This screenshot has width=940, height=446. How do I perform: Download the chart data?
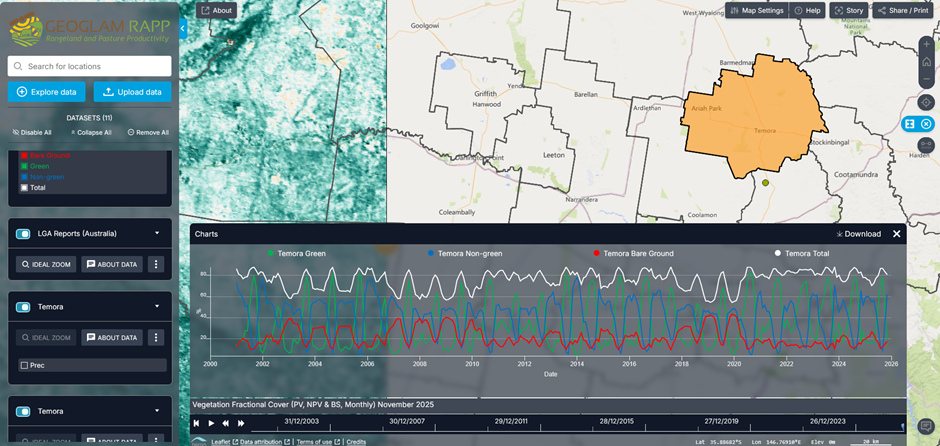click(858, 234)
